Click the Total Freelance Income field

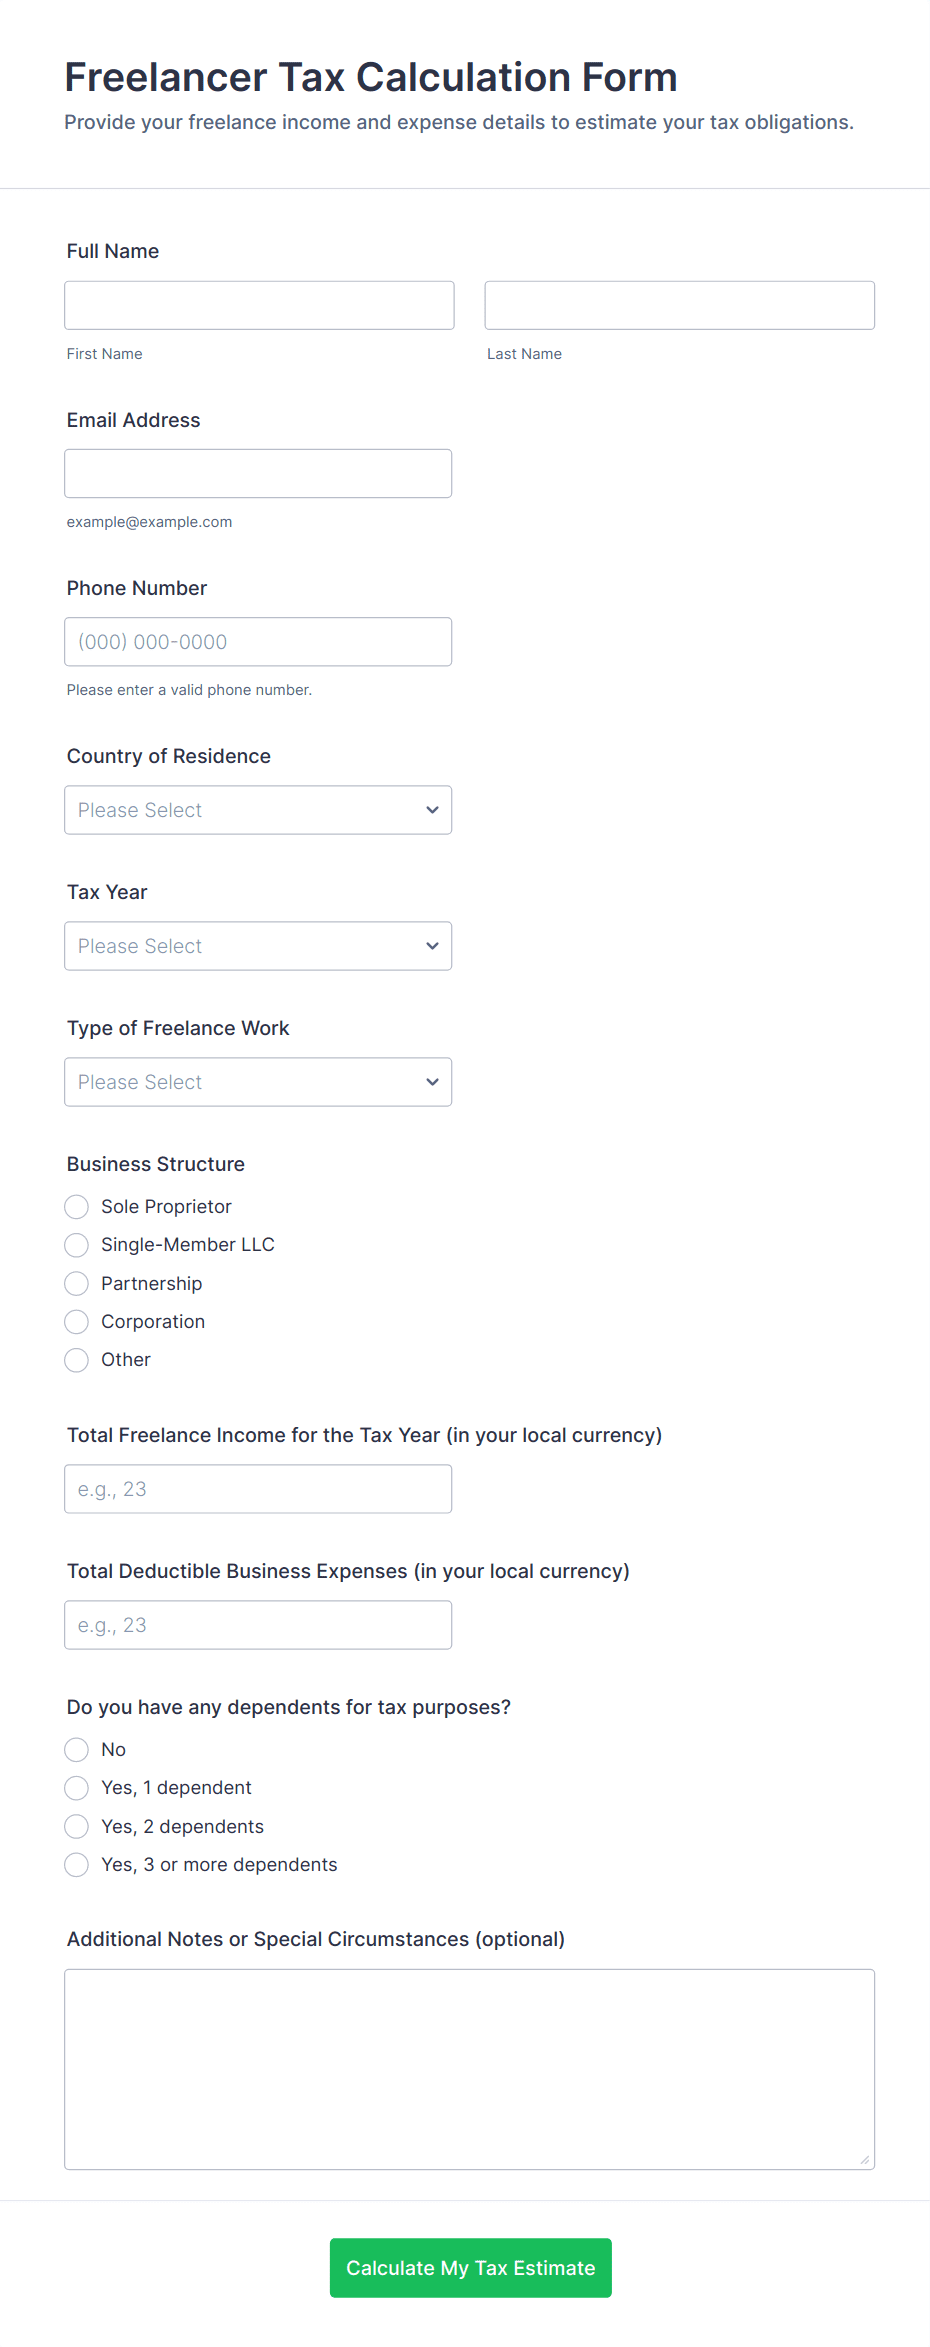pos(258,1489)
